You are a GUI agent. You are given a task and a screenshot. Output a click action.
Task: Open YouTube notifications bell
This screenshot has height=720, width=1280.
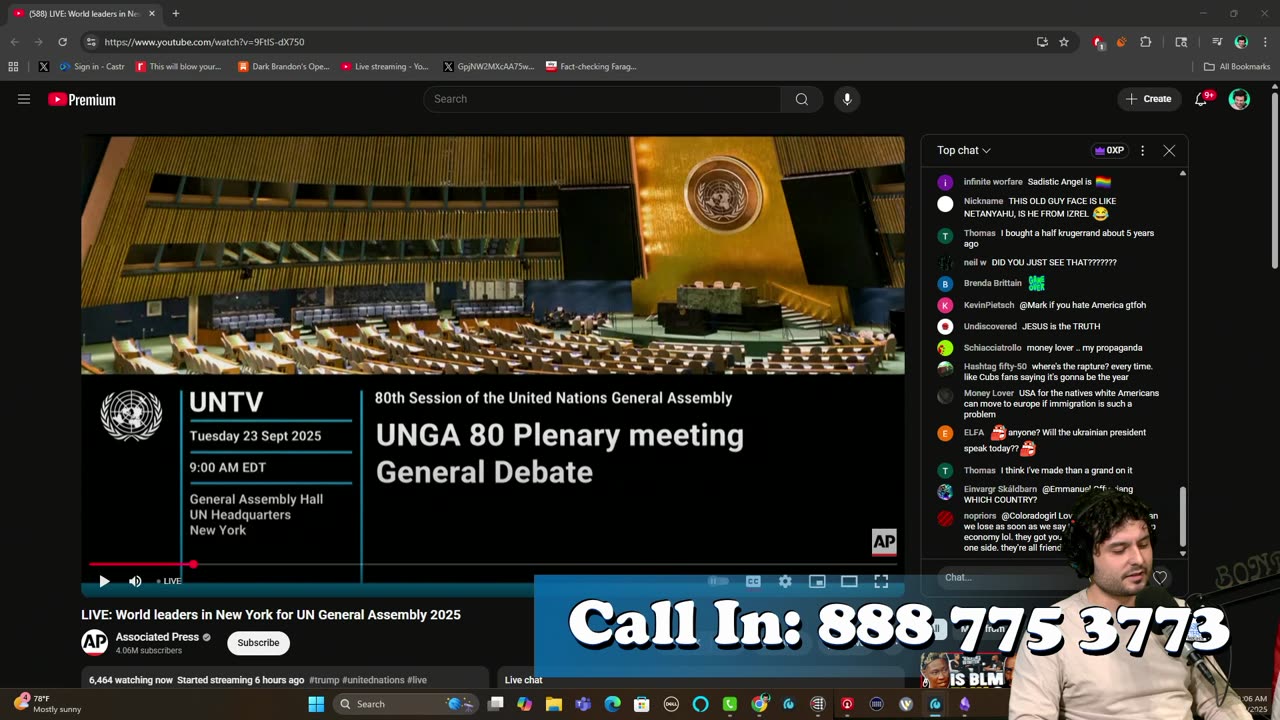click(x=1202, y=99)
